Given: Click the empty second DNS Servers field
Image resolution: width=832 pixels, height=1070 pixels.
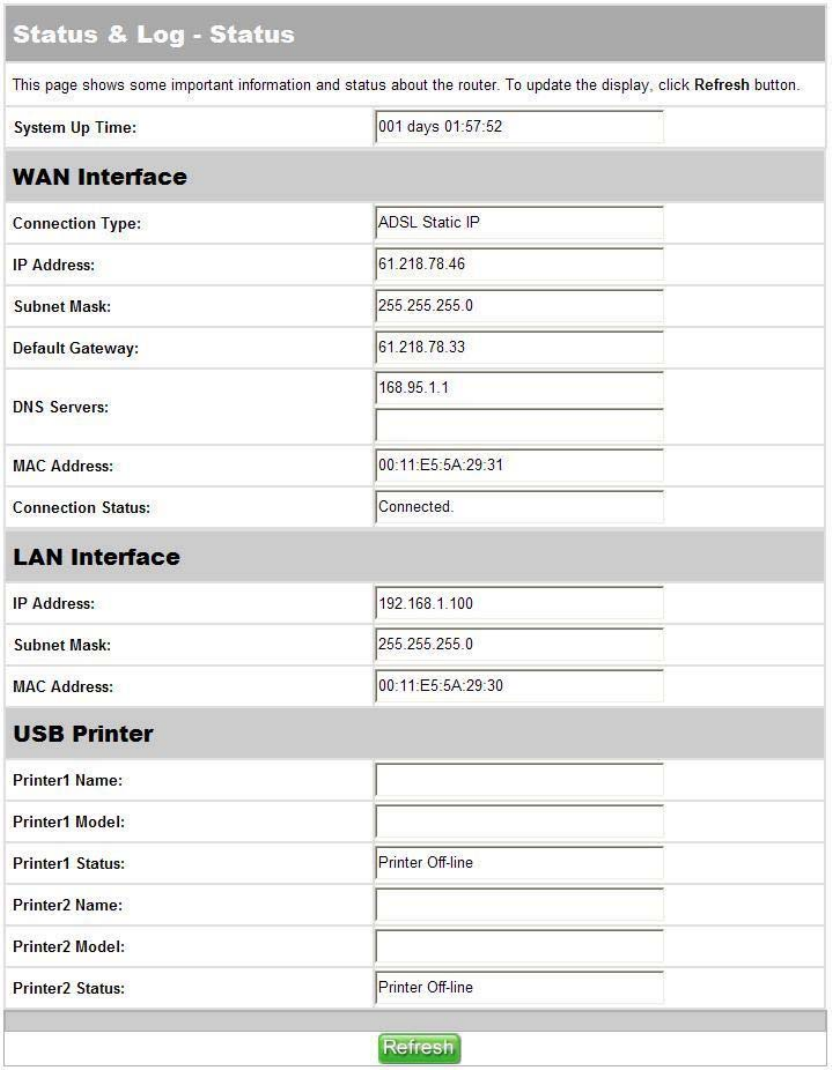Looking at the screenshot, I should (x=518, y=425).
